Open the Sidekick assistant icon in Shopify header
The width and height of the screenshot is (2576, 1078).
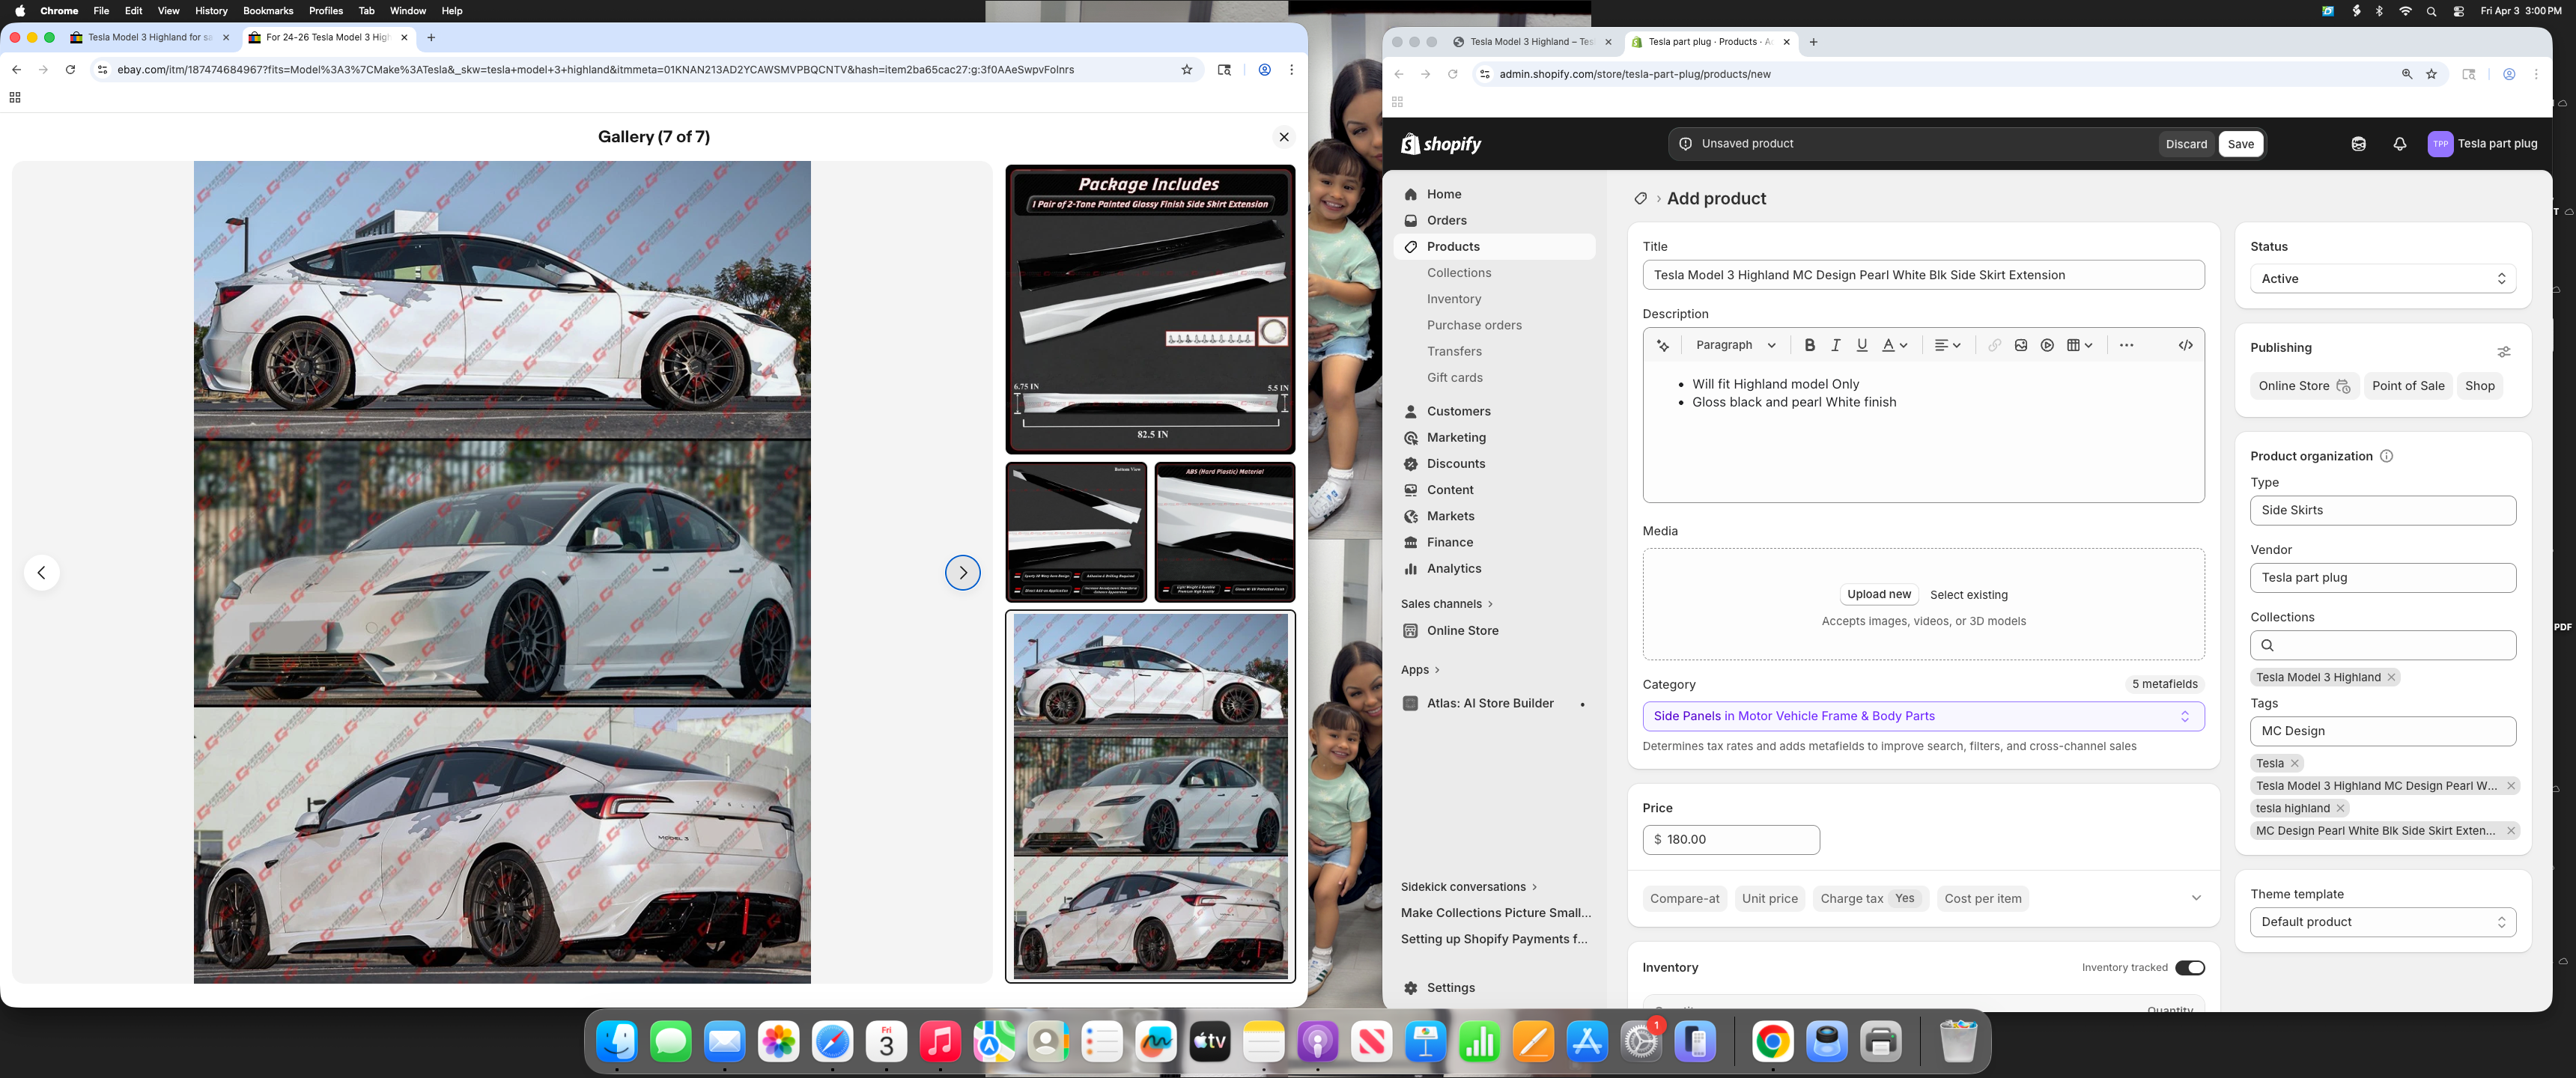pos(2358,144)
